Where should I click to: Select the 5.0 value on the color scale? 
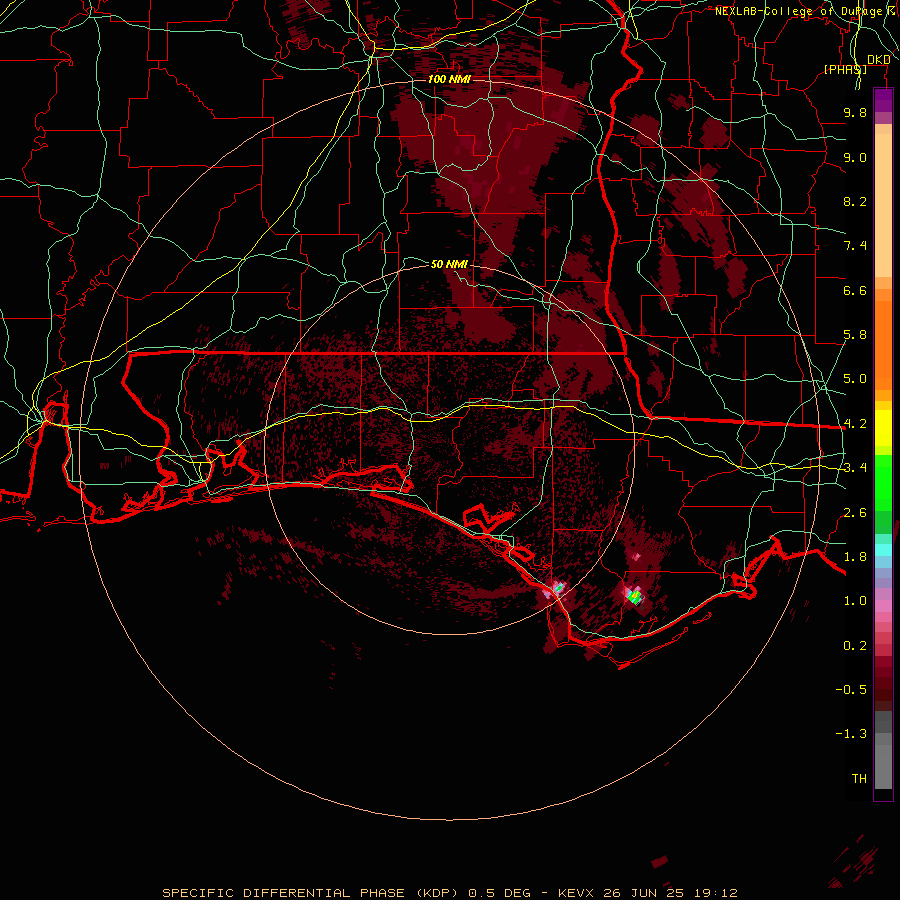point(855,379)
